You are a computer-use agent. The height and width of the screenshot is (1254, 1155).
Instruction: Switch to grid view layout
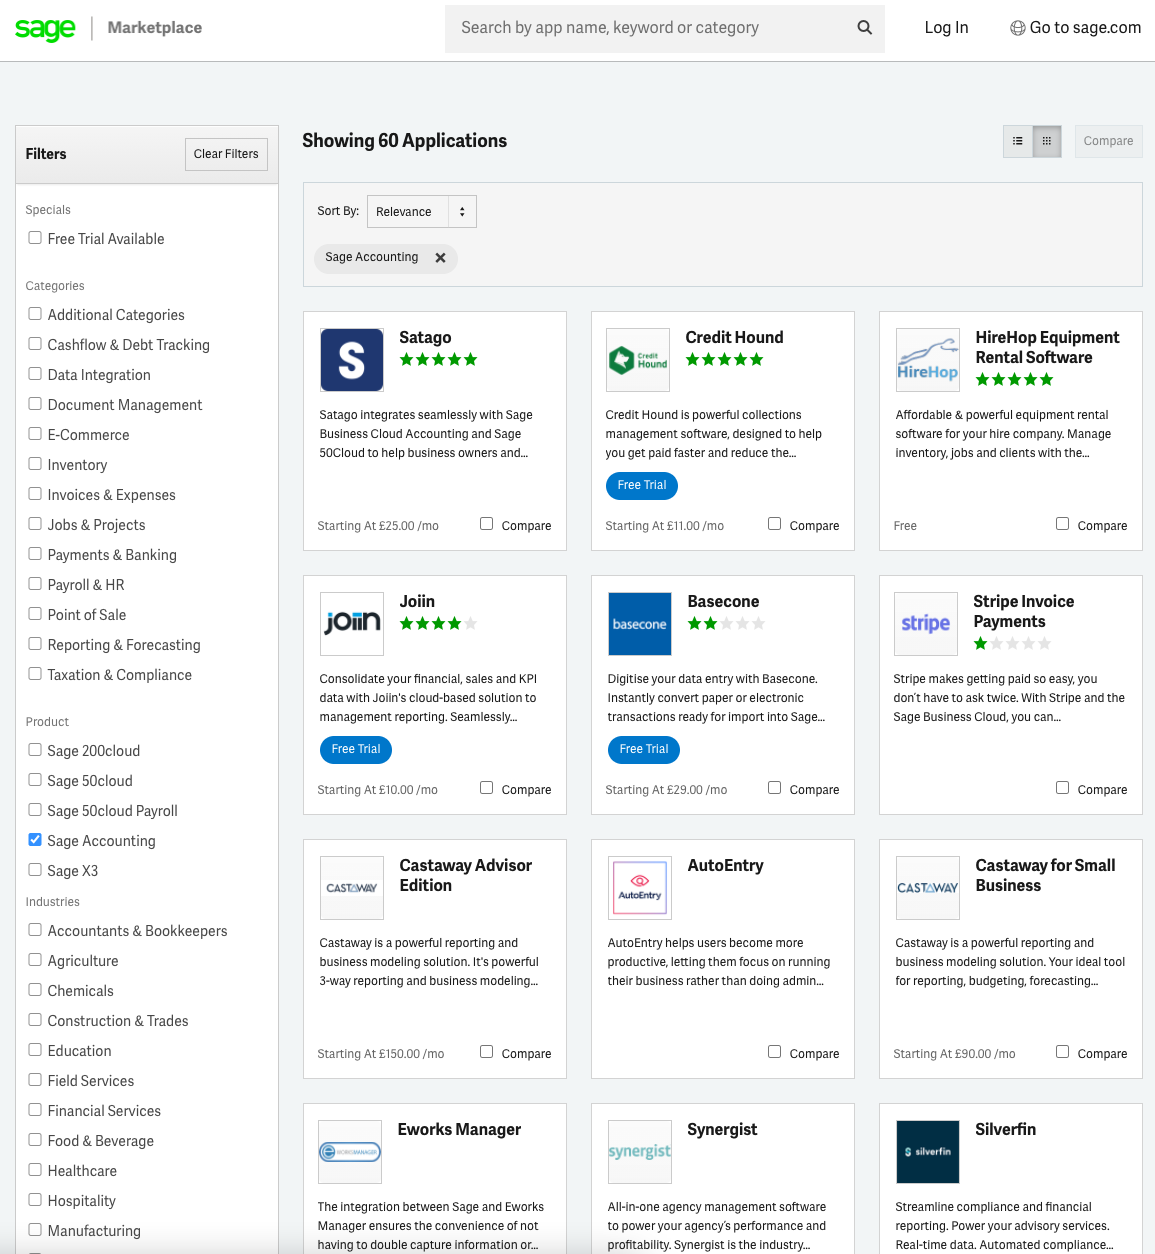[x=1047, y=141]
